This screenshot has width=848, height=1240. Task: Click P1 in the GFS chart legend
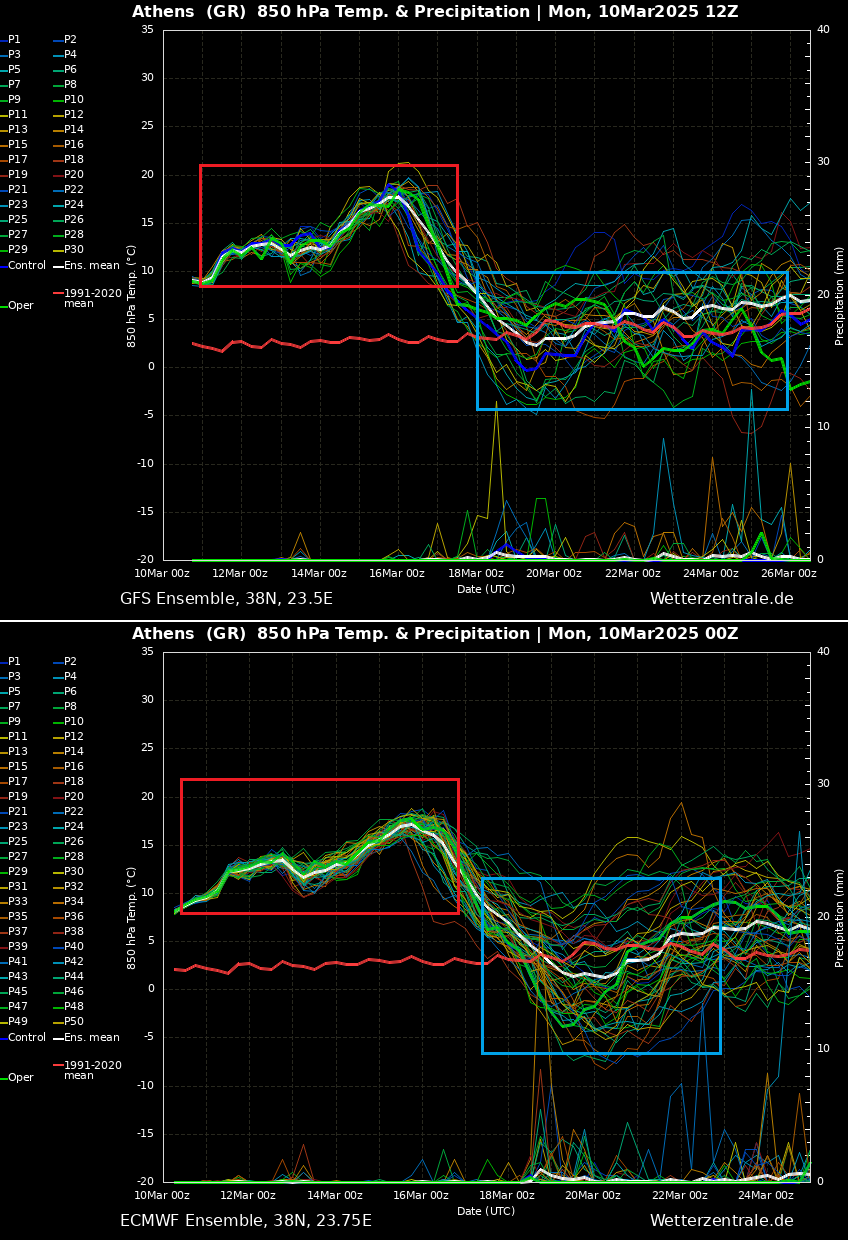tap(14, 40)
